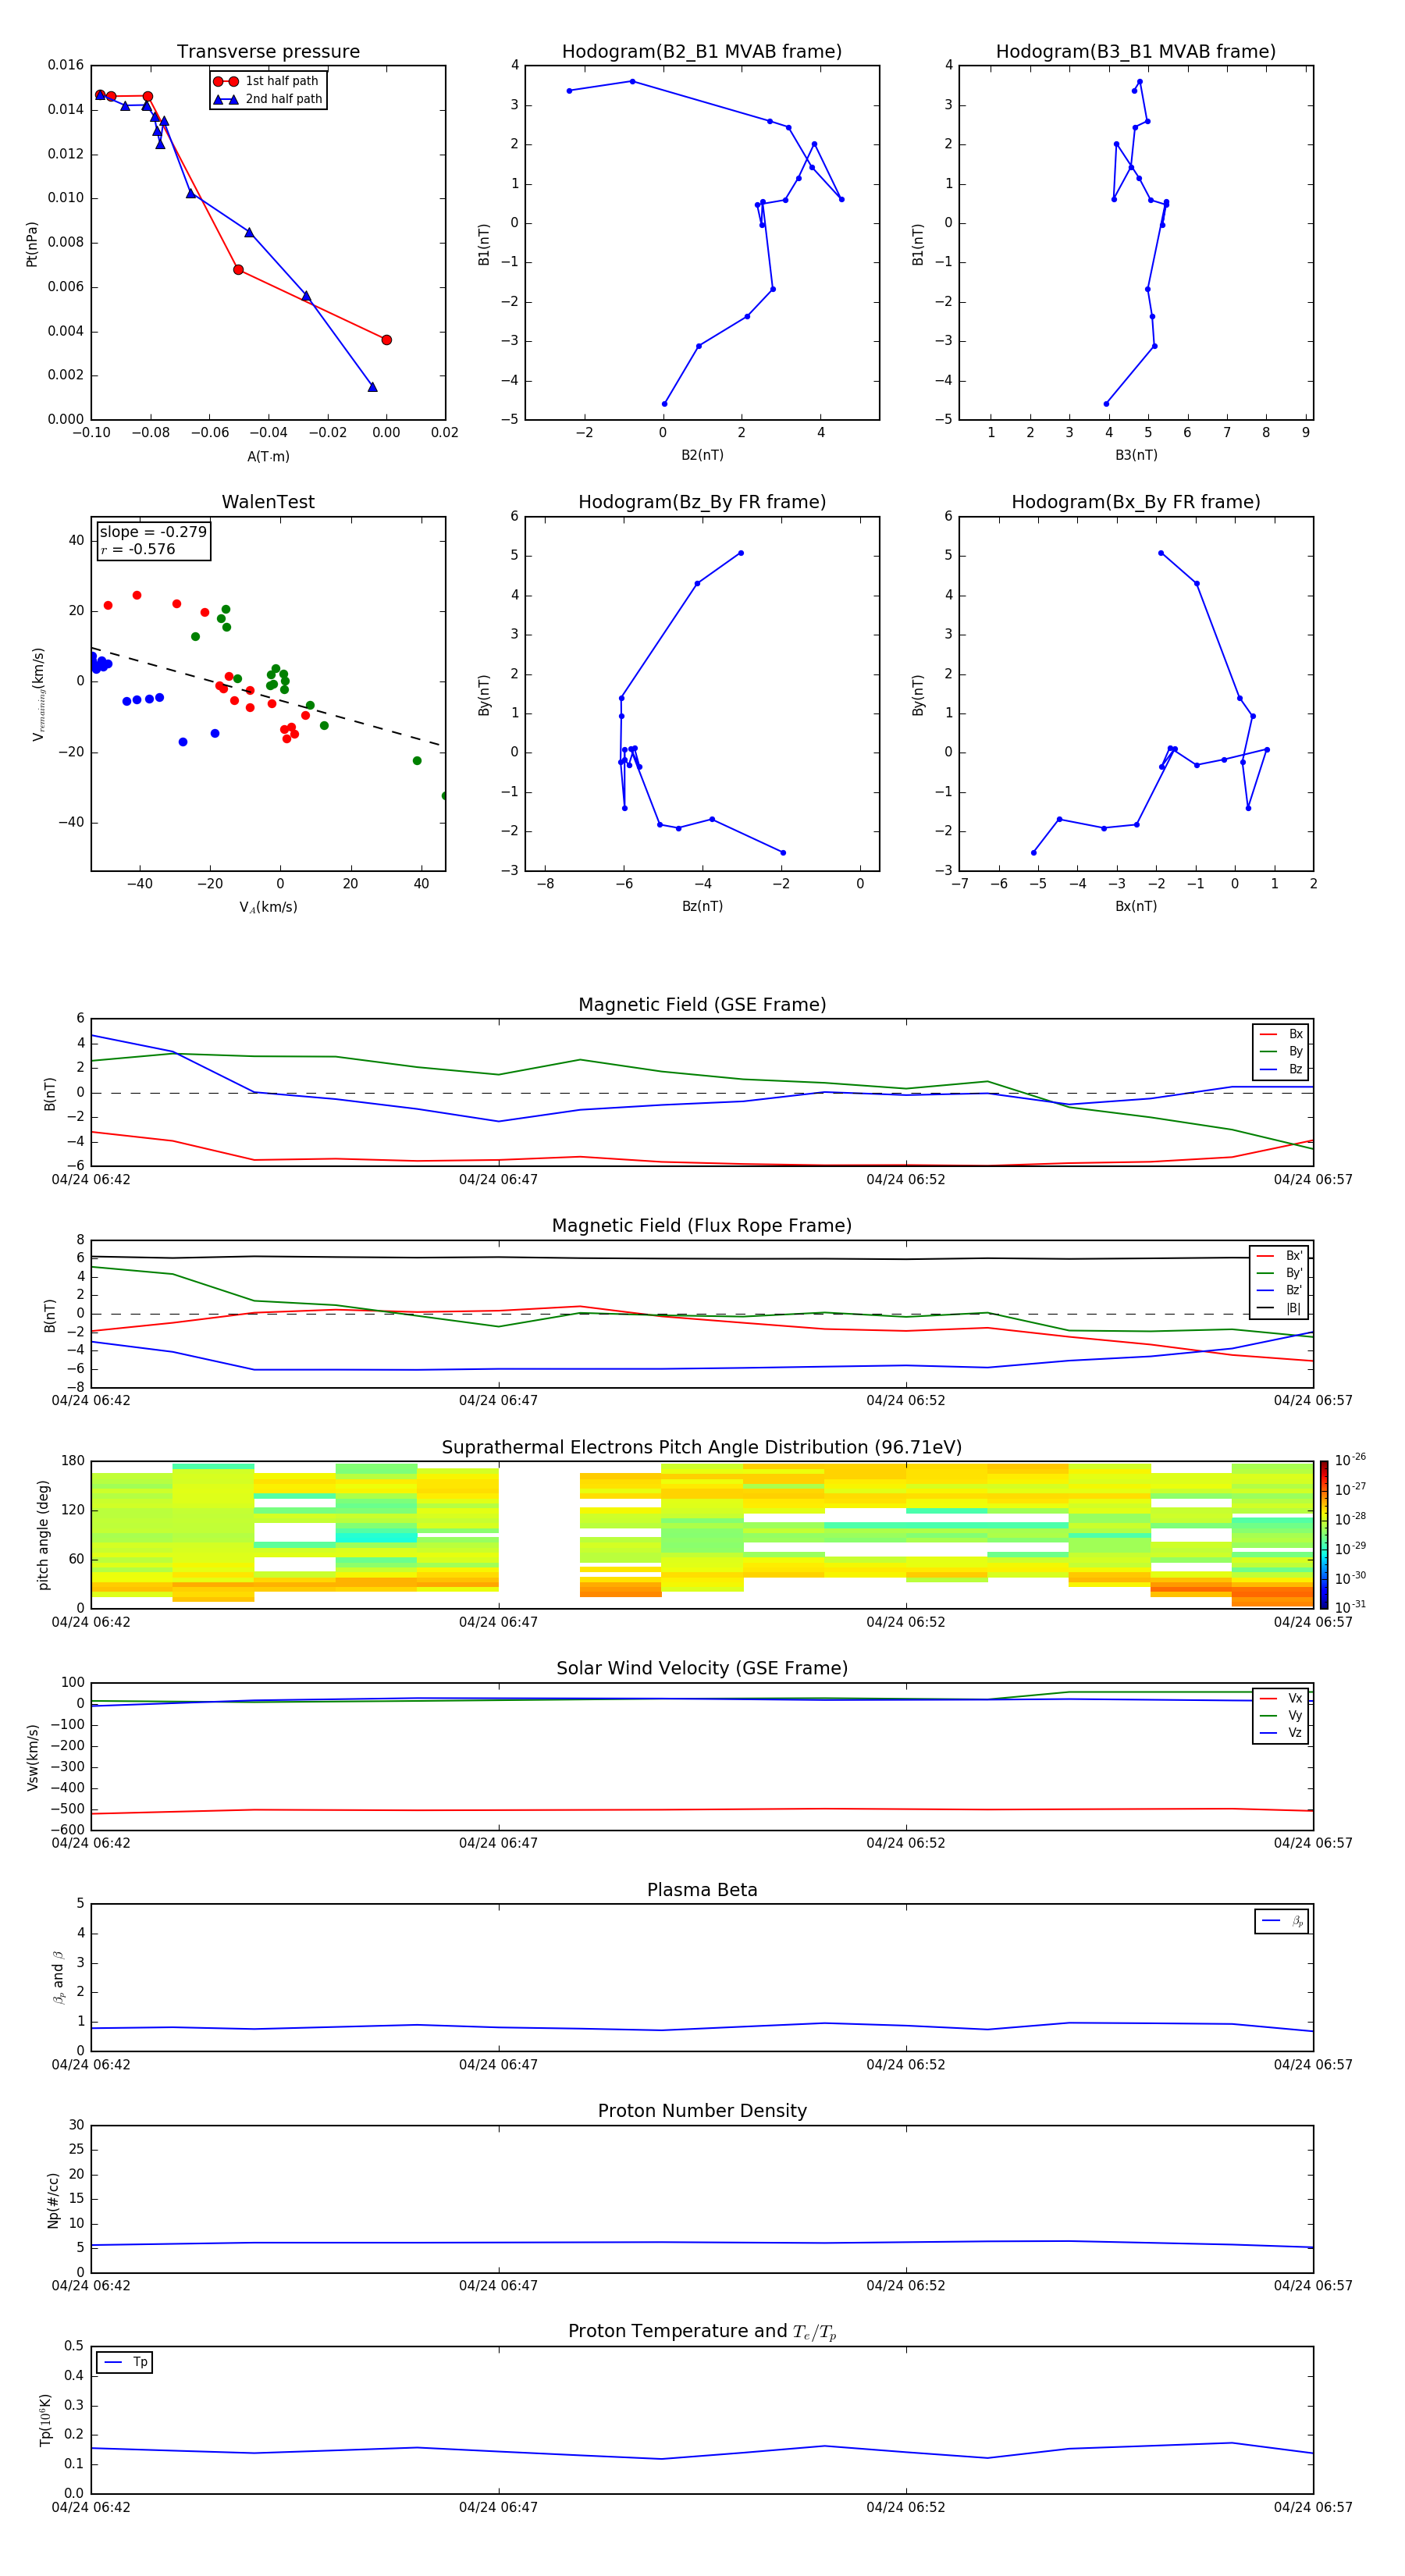The height and width of the screenshot is (2576, 1405).
Task: Click the "Magnetic Field (Flux Rope Frame)" title
Action: point(702,1226)
